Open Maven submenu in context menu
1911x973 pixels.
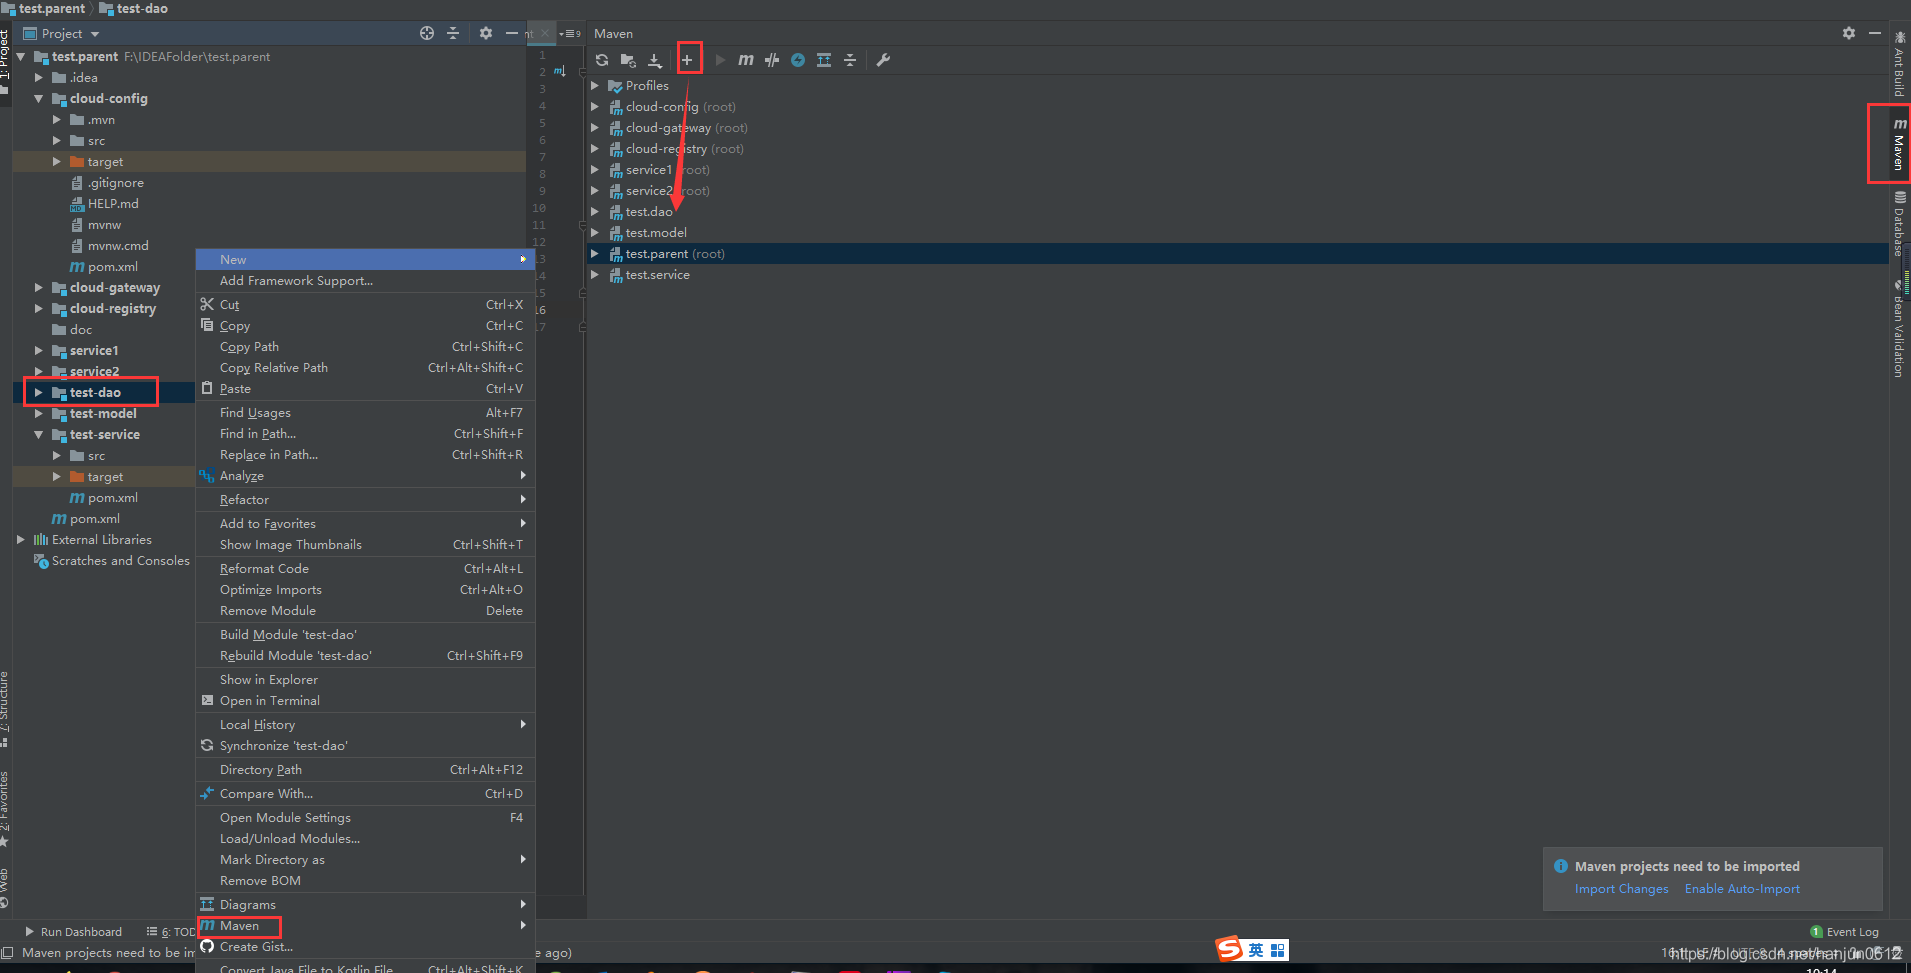(365, 926)
